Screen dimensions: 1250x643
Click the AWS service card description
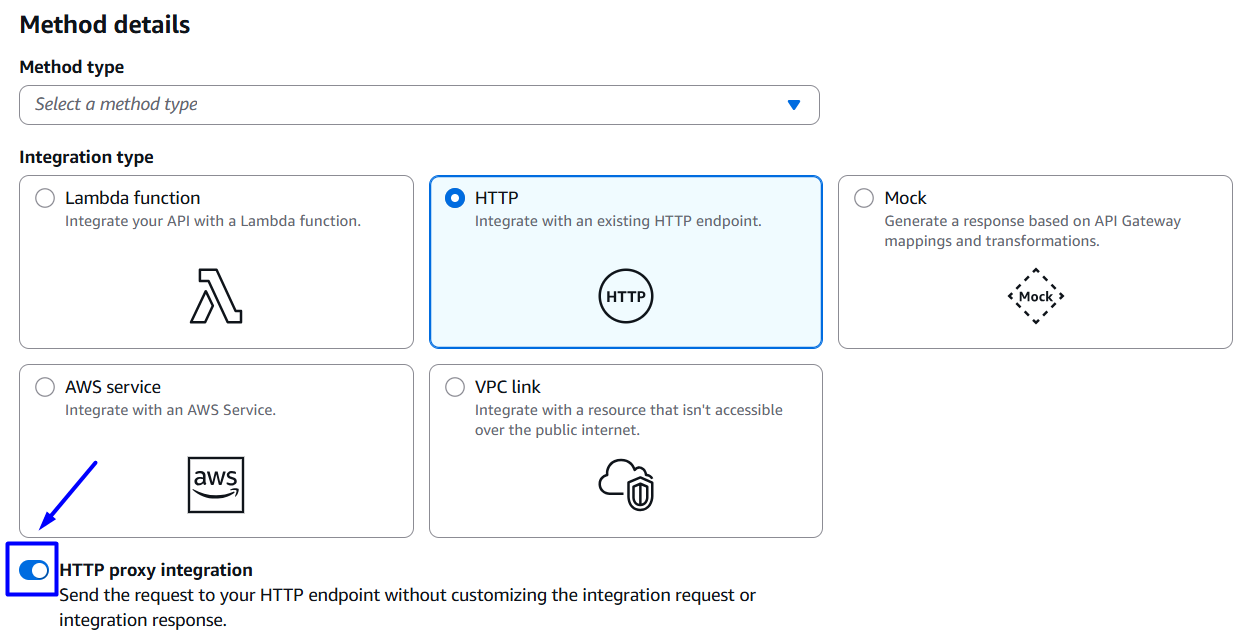click(x=170, y=410)
